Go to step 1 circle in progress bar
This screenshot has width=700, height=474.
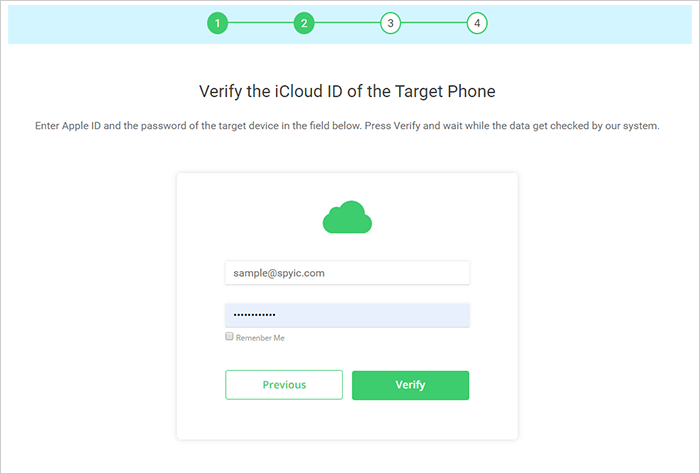coord(217,23)
